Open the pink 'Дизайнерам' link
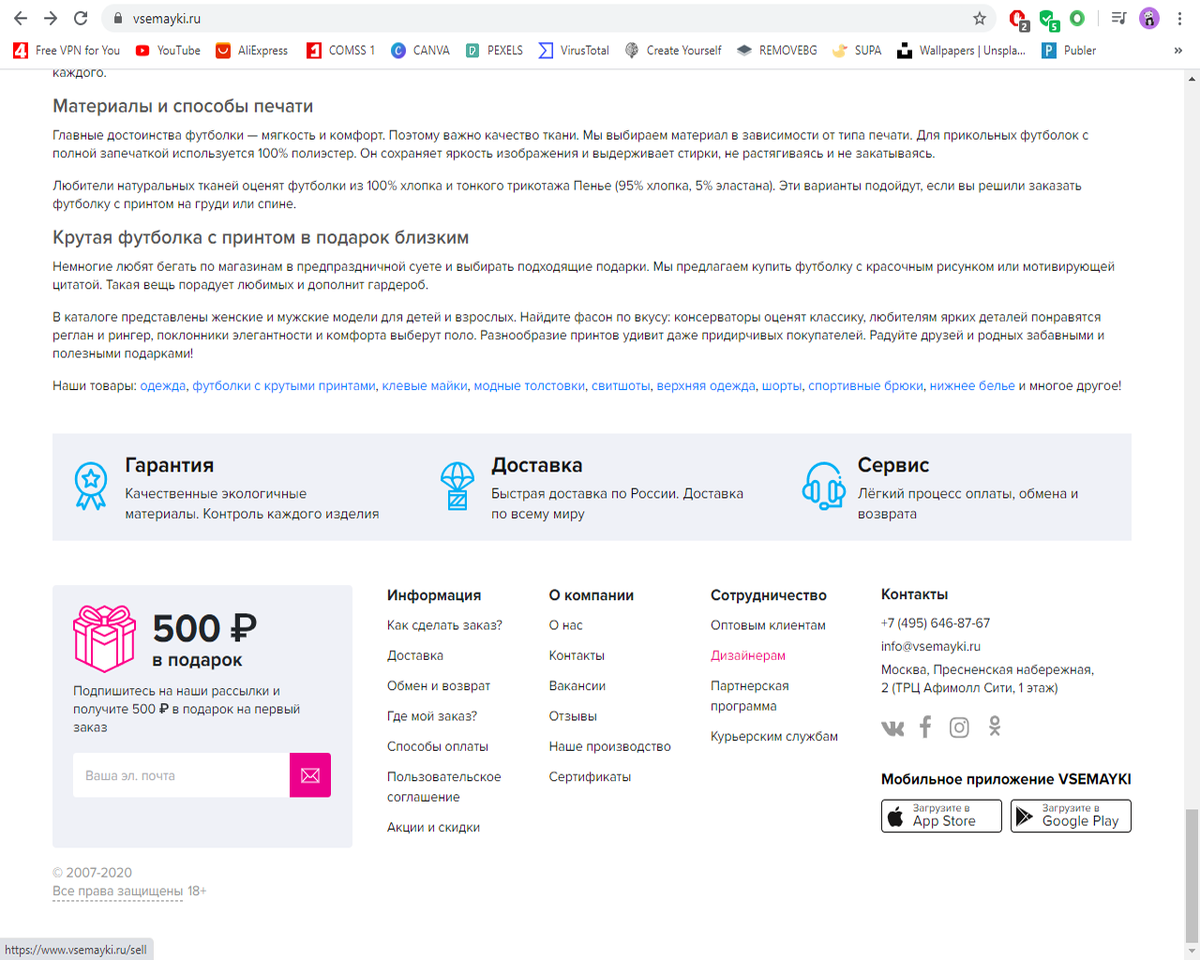This screenshot has height=960, width=1200. 748,655
